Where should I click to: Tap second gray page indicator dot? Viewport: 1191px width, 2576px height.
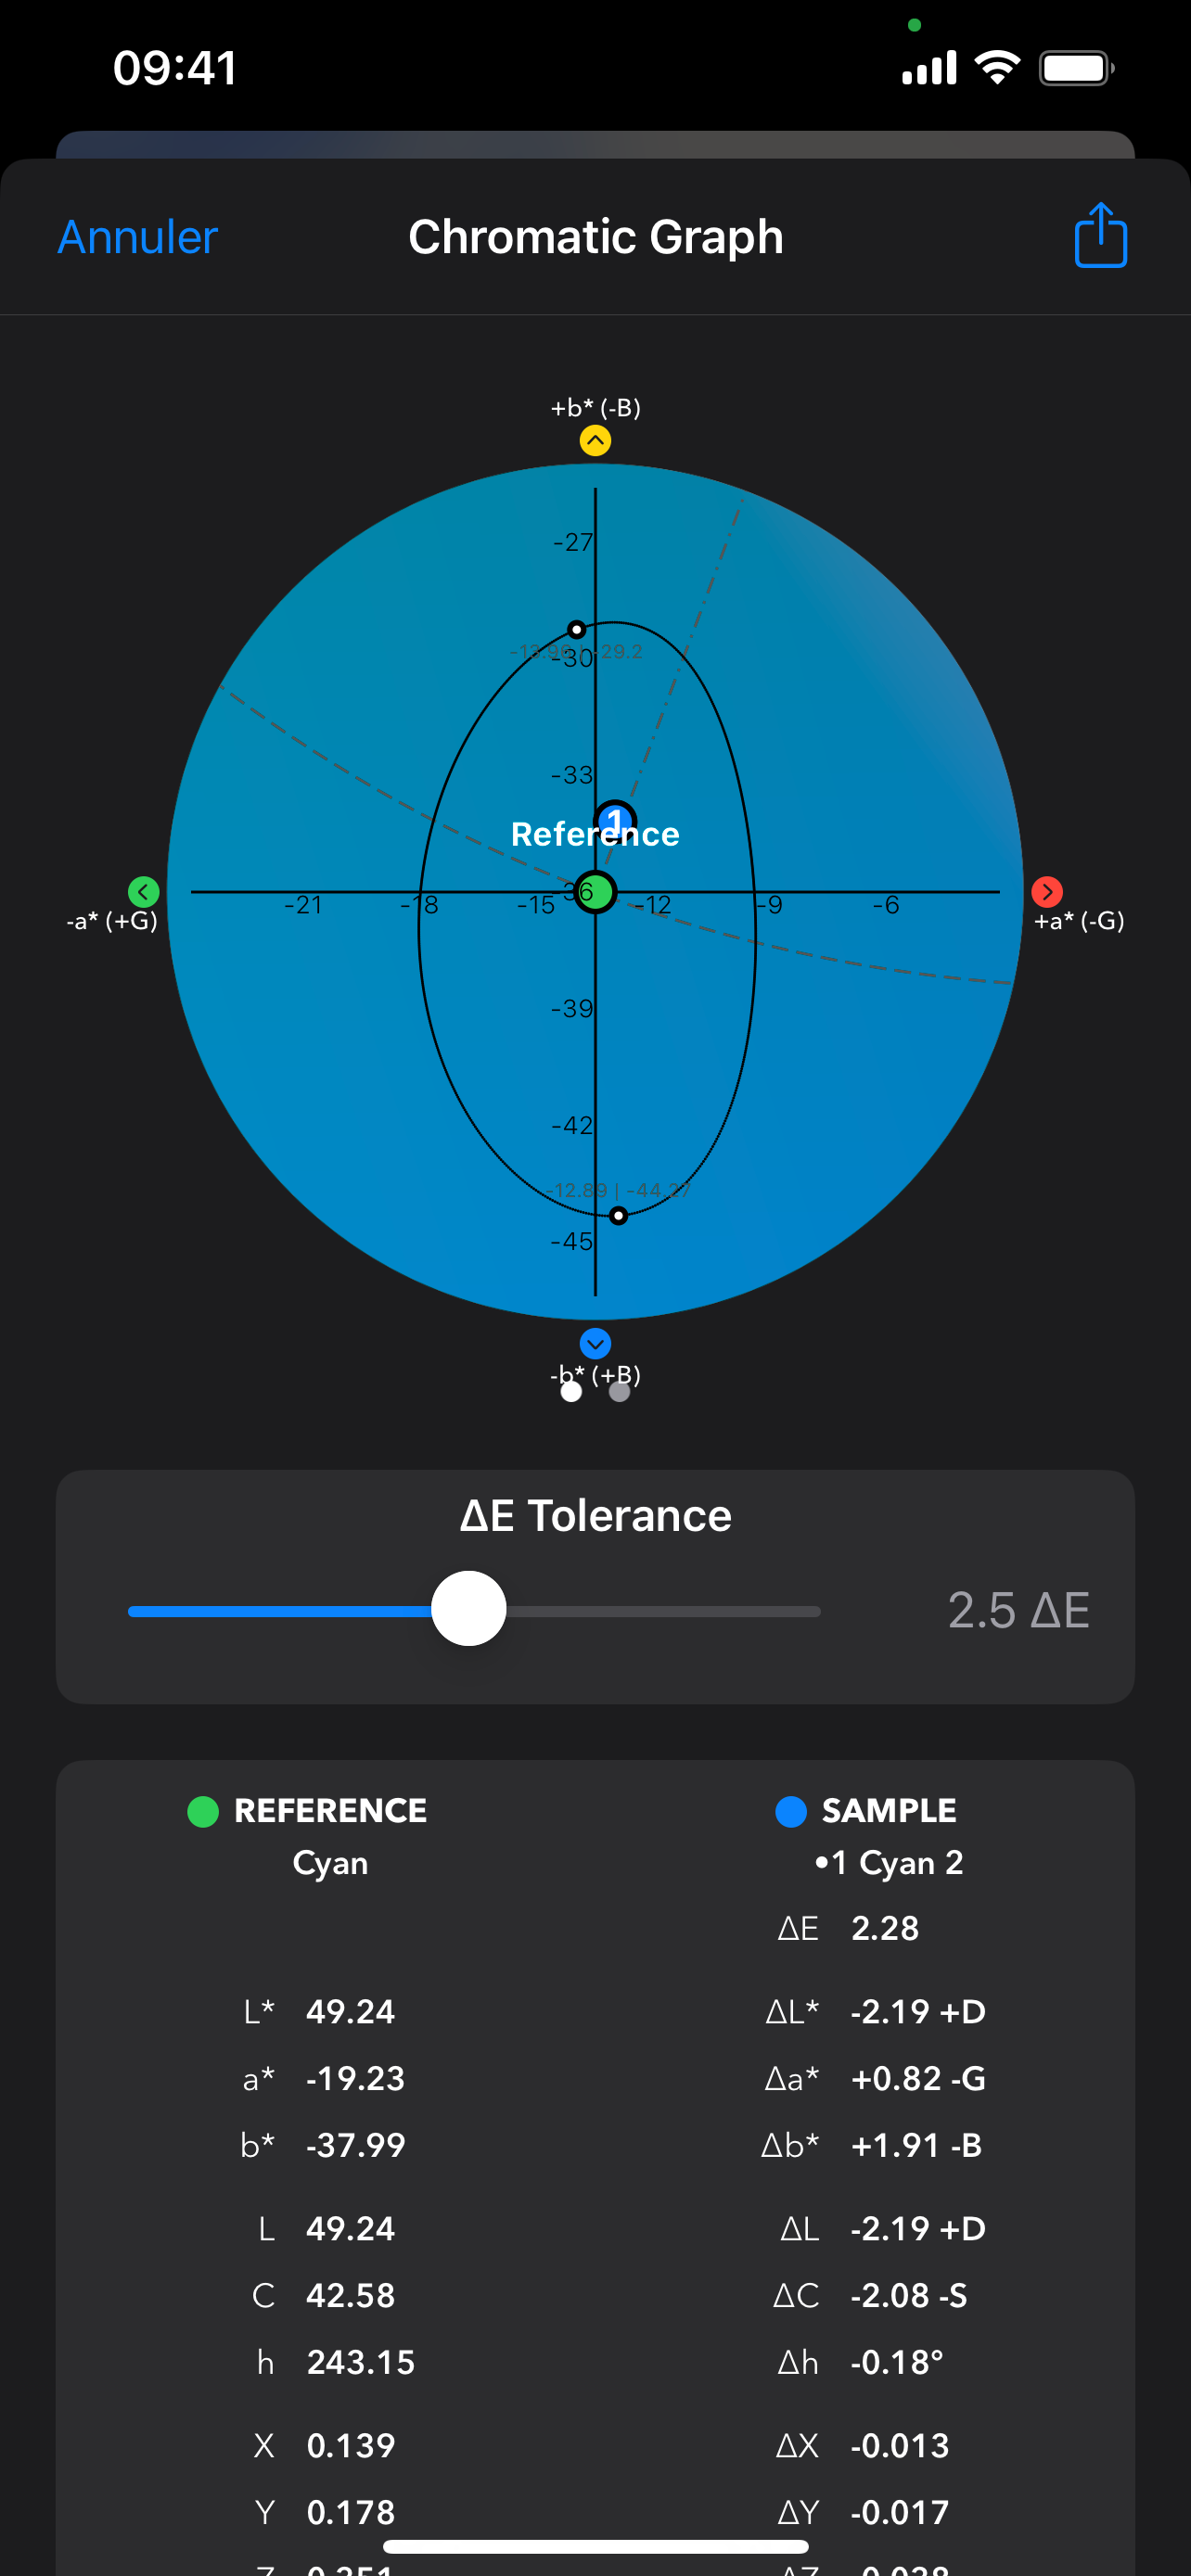click(619, 1391)
